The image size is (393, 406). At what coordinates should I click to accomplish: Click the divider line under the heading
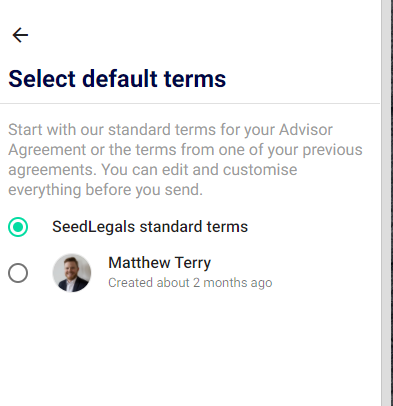point(190,104)
